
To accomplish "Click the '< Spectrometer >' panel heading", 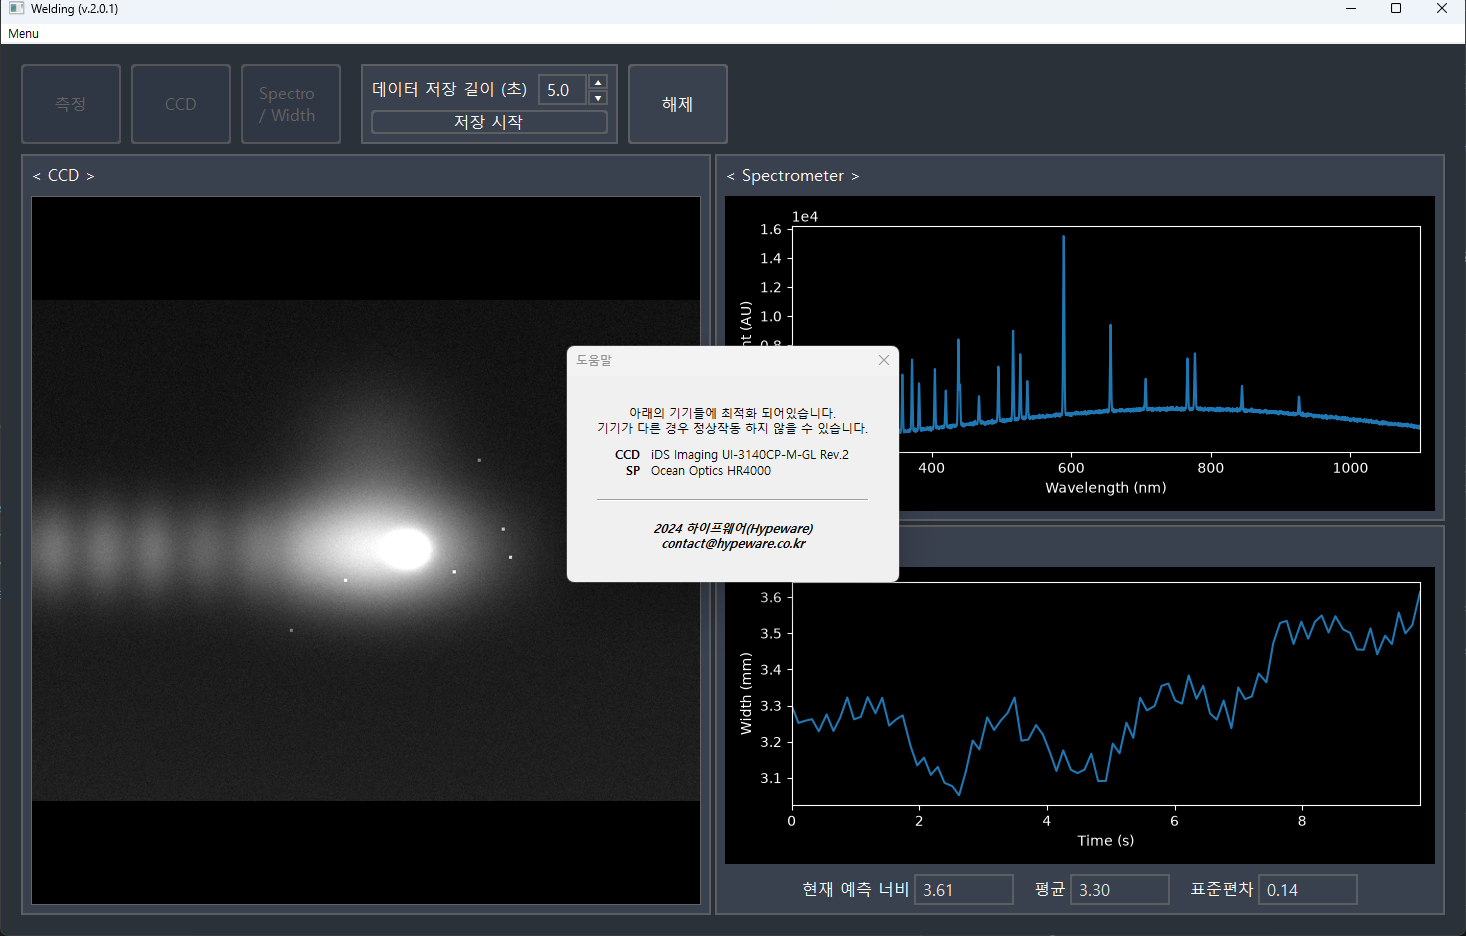I will coord(793,176).
